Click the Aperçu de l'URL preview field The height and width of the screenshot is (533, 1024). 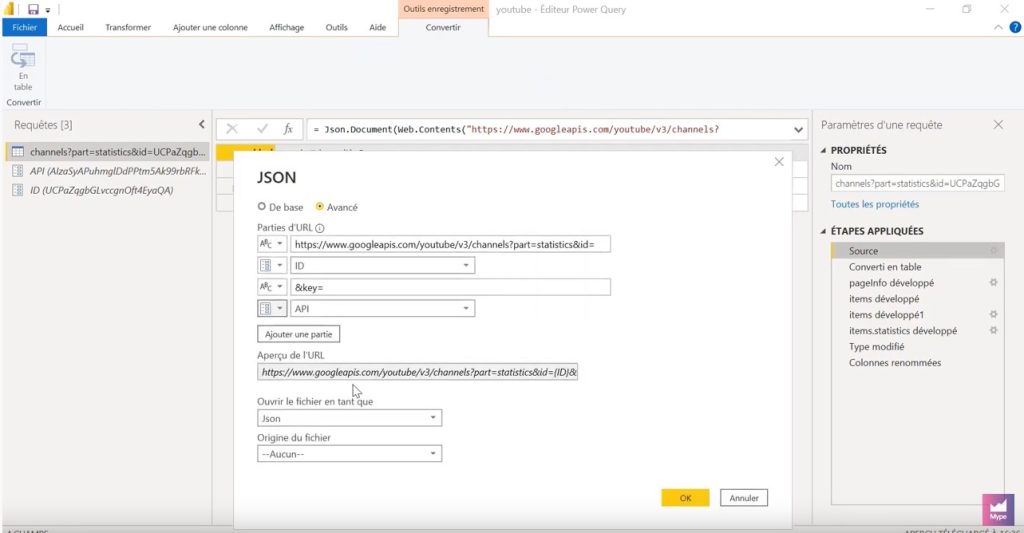417,372
